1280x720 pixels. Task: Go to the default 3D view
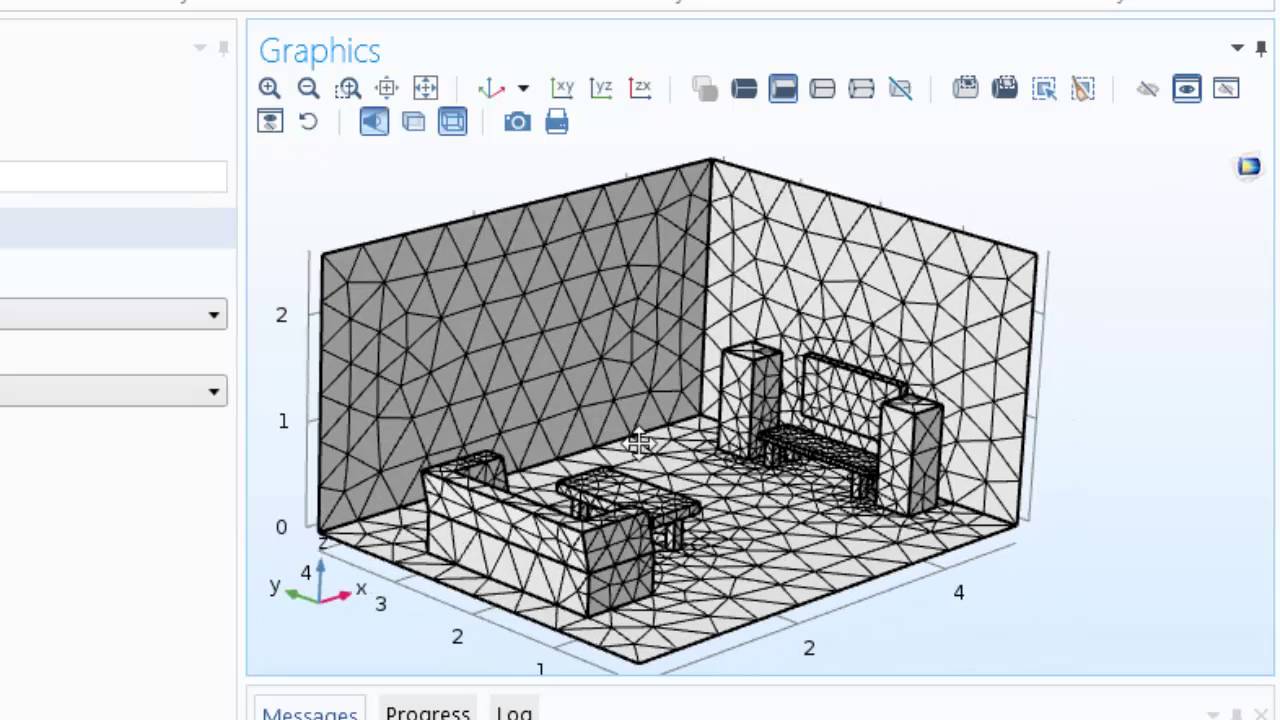(x=491, y=88)
